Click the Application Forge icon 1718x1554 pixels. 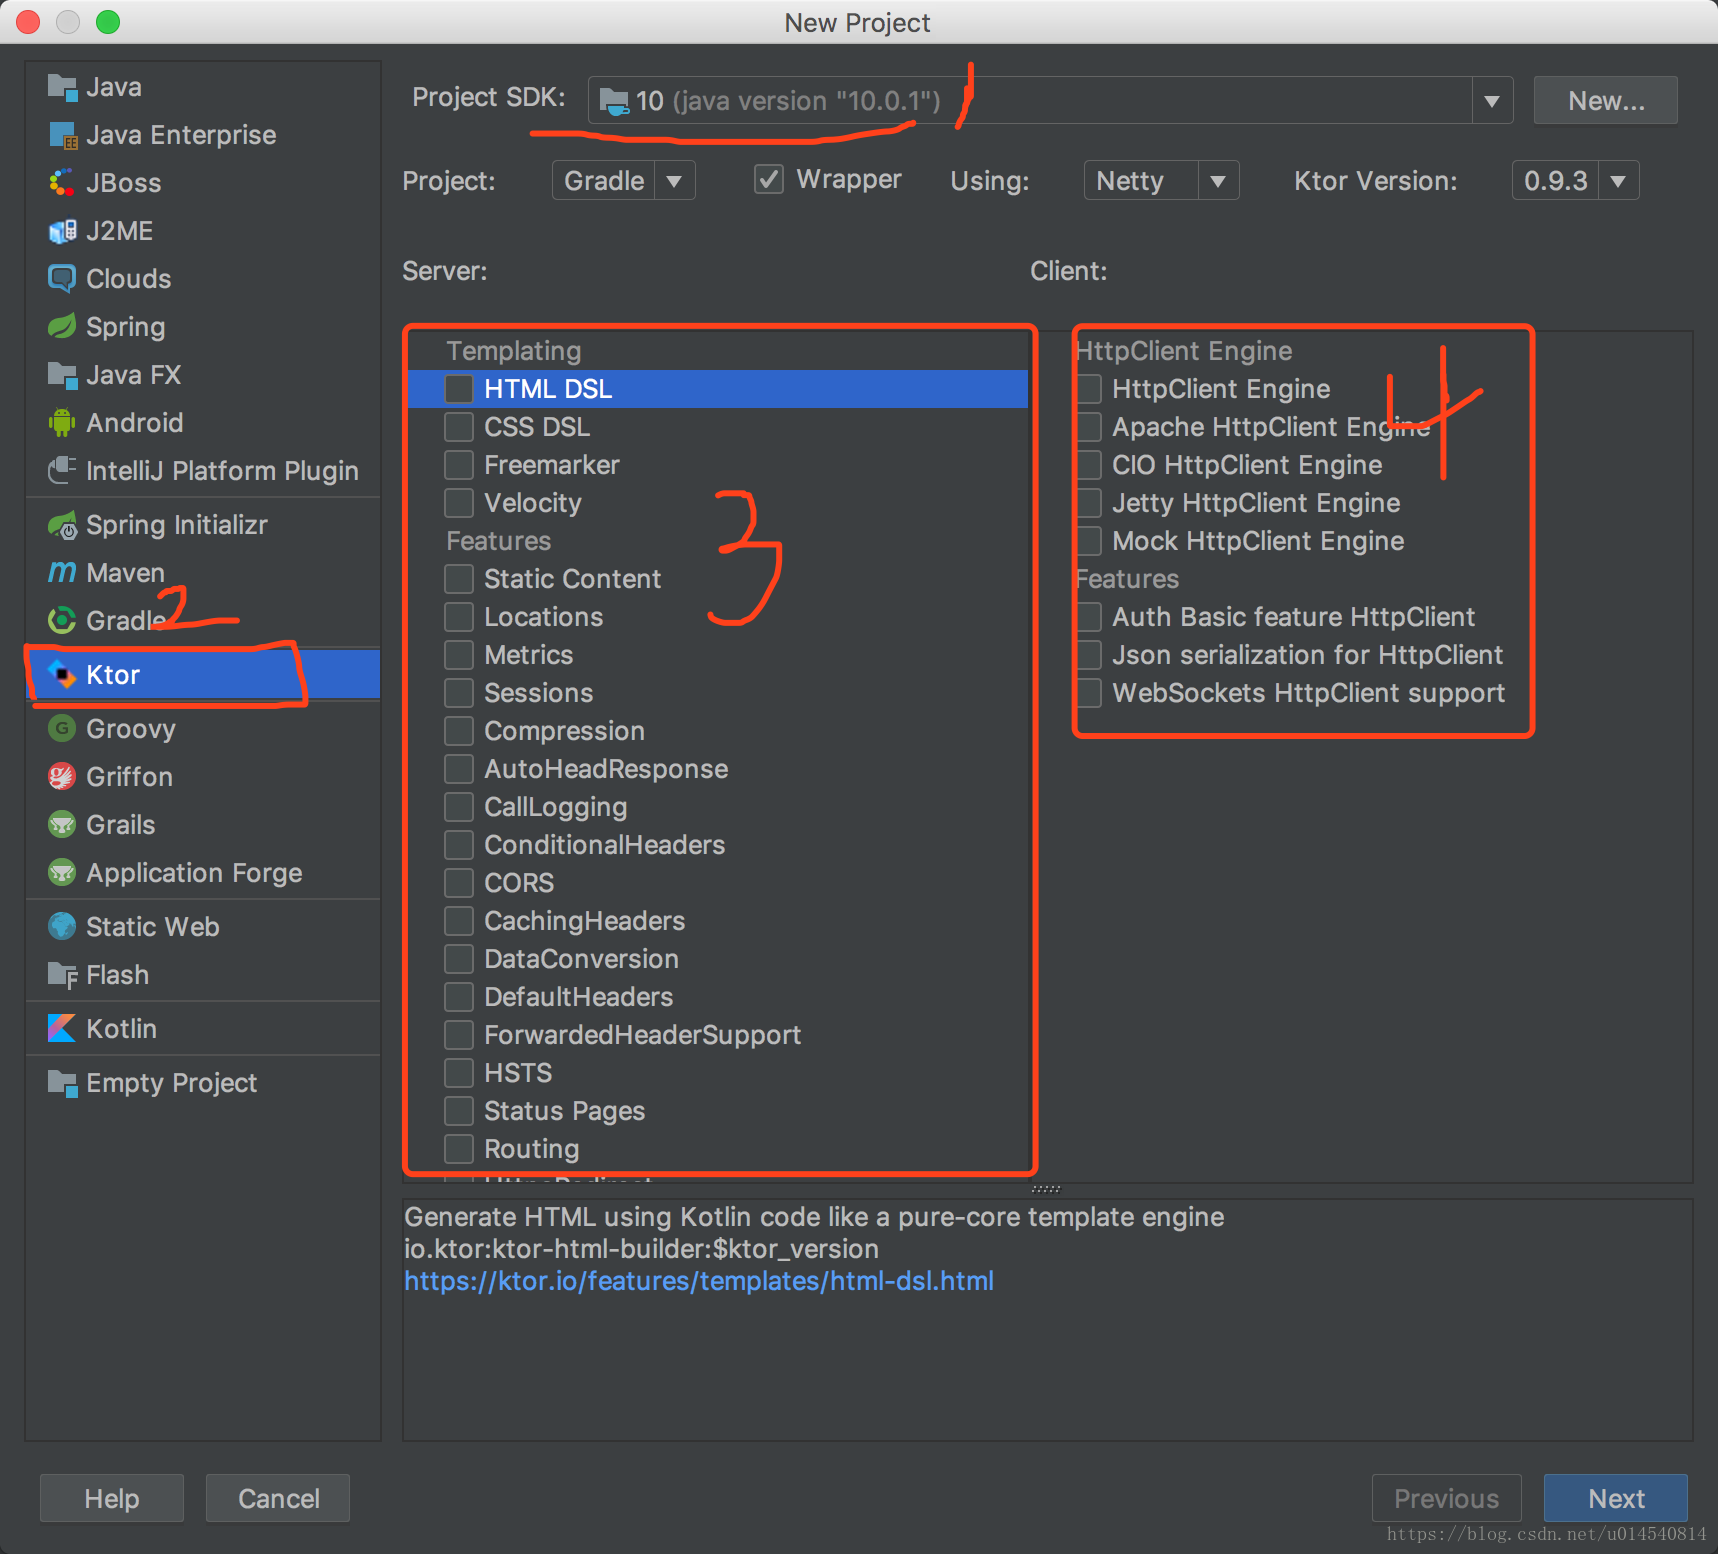pyautogui.click(x=62, y=873)
